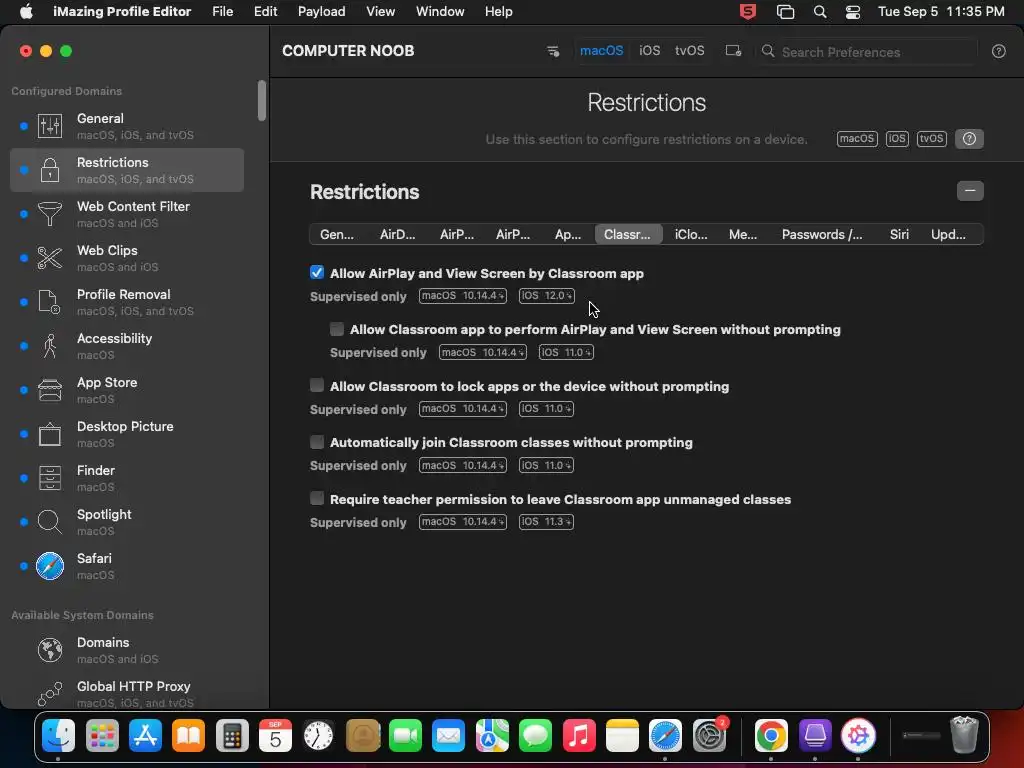The height and width of the screenshot is (768, 1024).
Task: Open Web Content Filter funnel icon
Action: click(50, 214)
